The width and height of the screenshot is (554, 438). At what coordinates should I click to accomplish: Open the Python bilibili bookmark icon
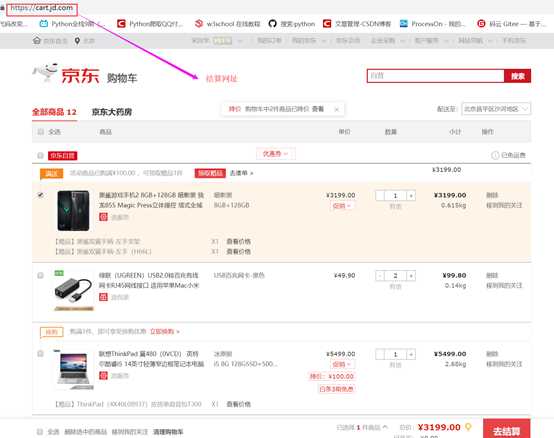point(44,24)
